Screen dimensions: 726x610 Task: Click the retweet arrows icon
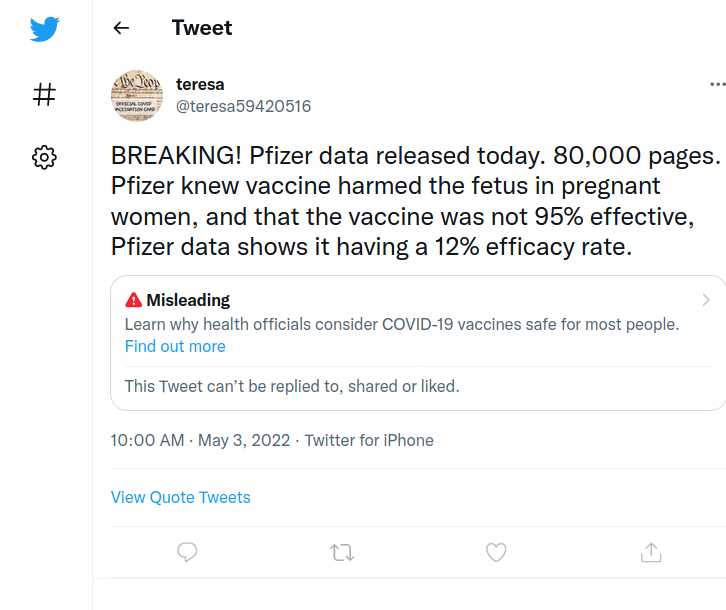pos(342,553)
